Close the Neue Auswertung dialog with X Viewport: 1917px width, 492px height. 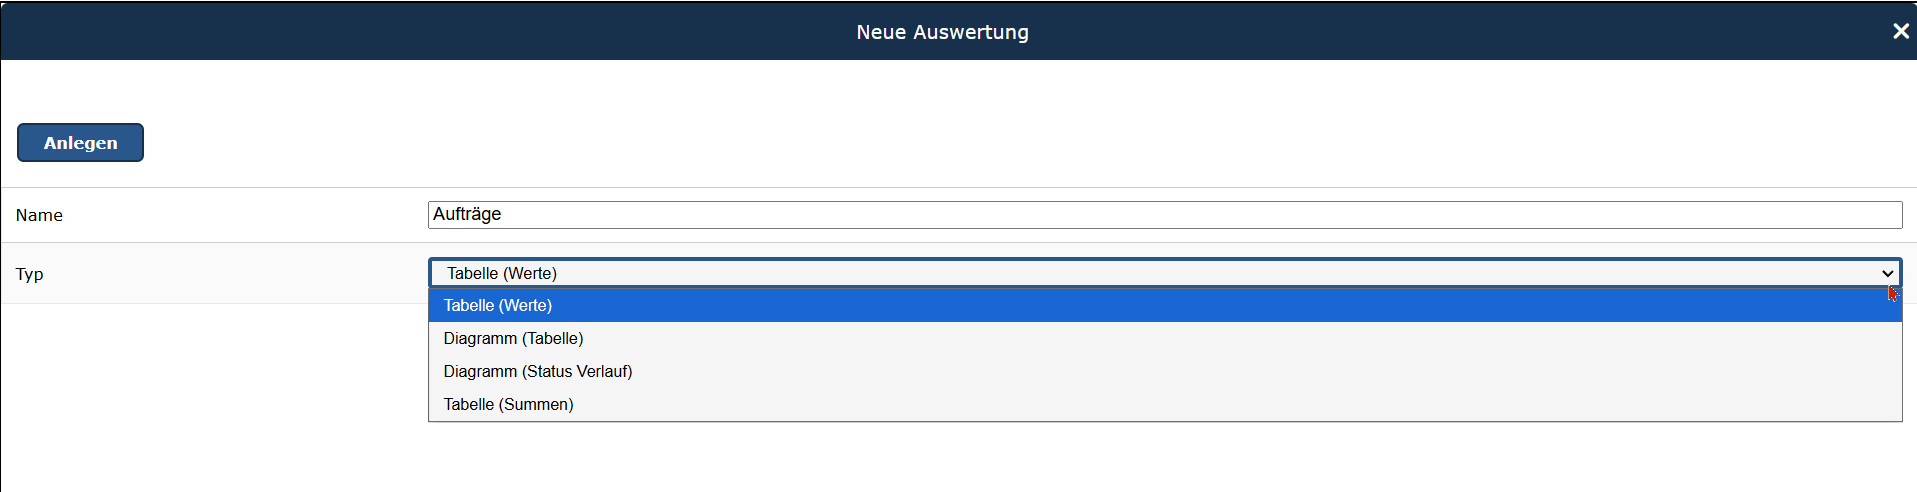[1900, 31]
